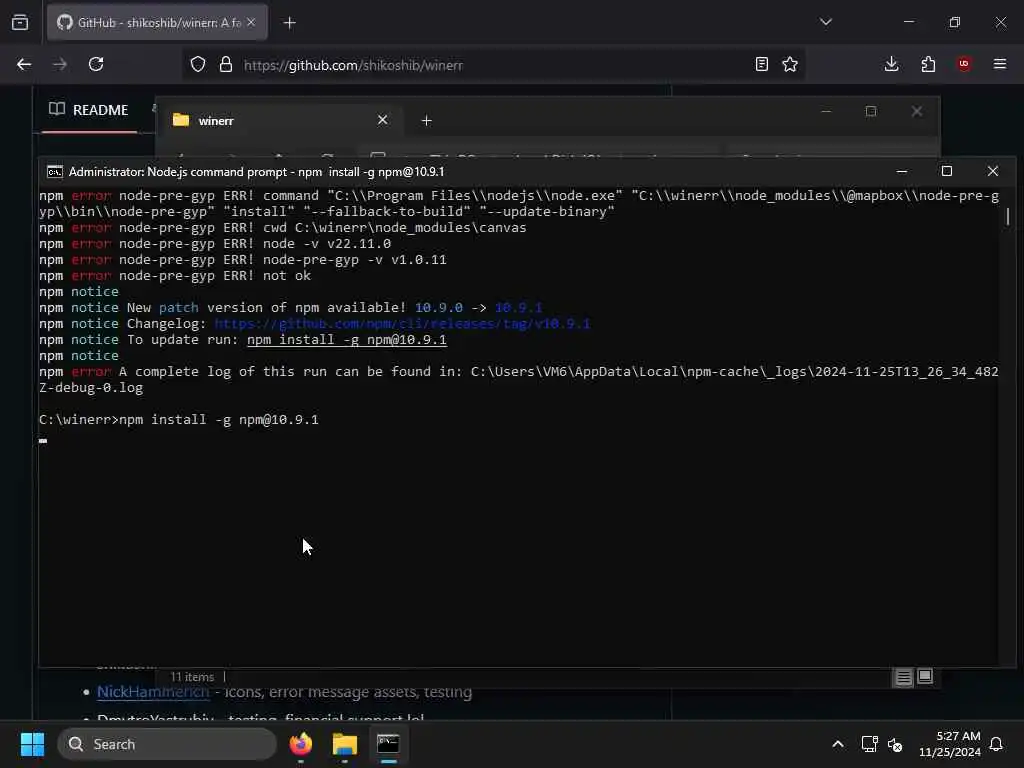Click npm changelog releases URL
The image size is (1024, 768).
[x=402, y=324]
